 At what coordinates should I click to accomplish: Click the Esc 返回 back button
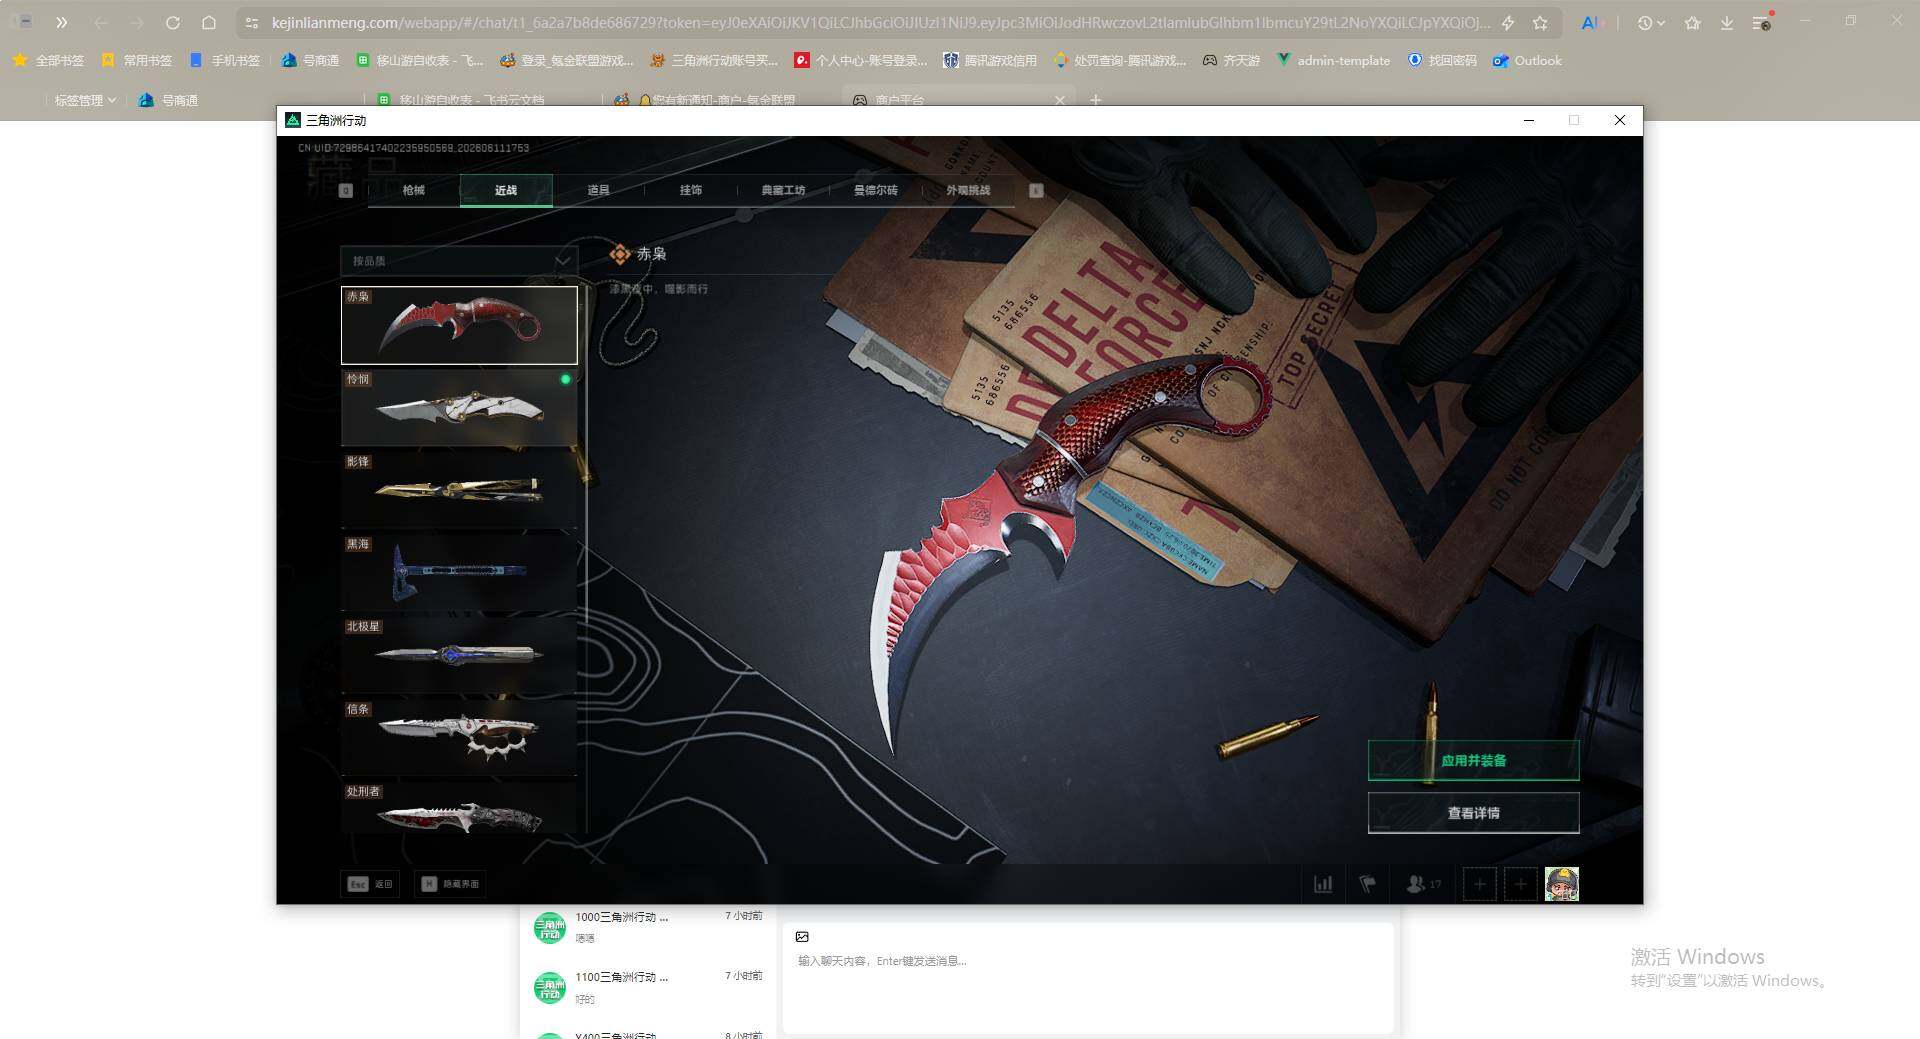tap(370, 884)
